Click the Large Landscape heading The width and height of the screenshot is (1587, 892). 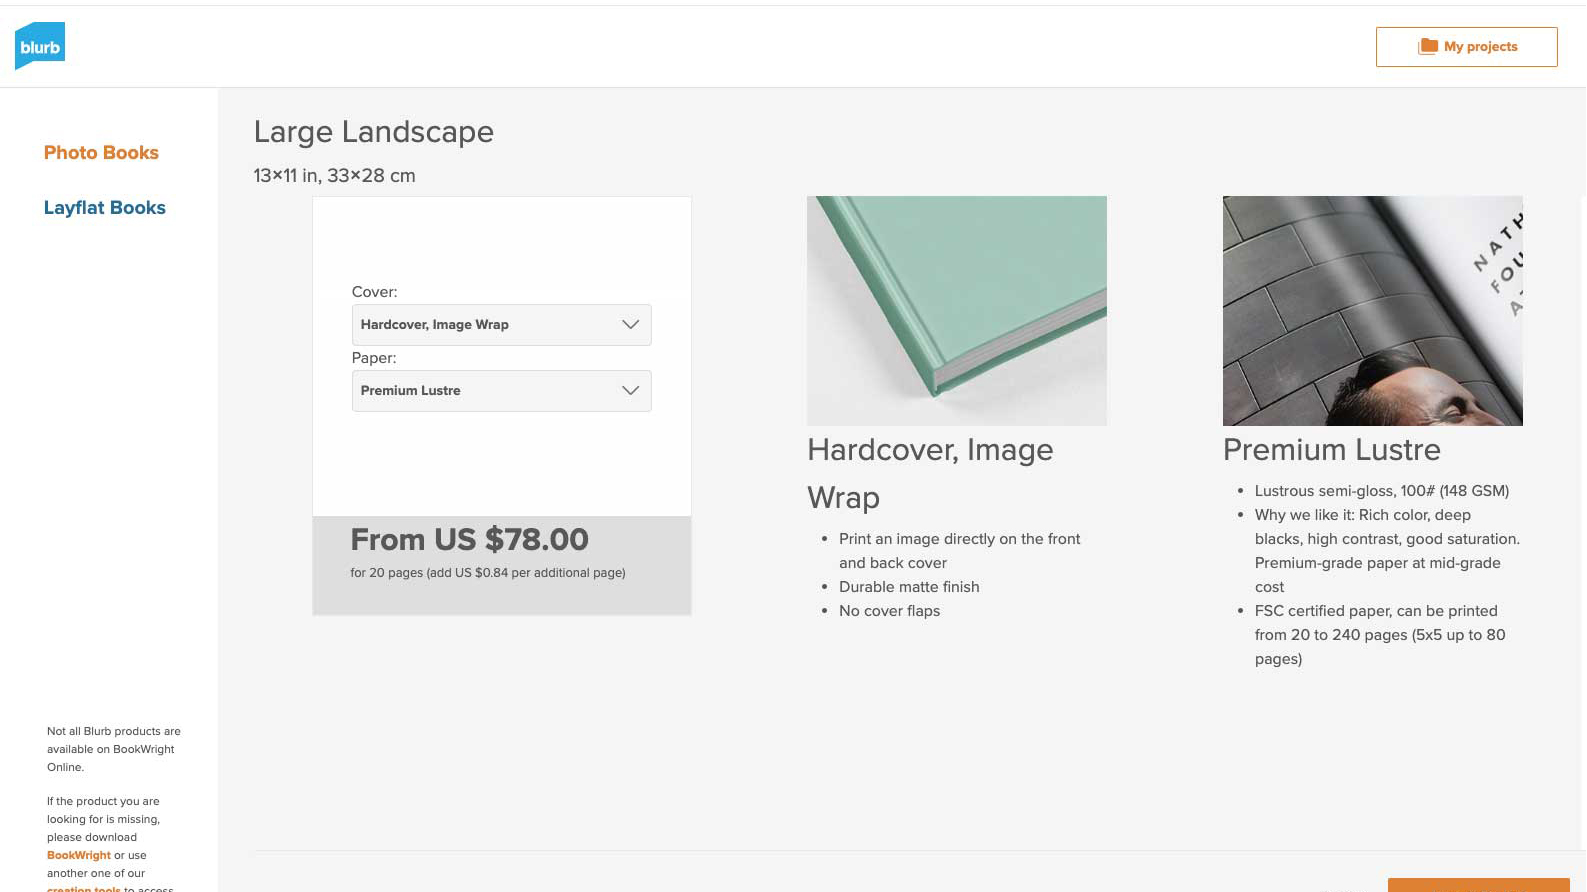(373, 132)
